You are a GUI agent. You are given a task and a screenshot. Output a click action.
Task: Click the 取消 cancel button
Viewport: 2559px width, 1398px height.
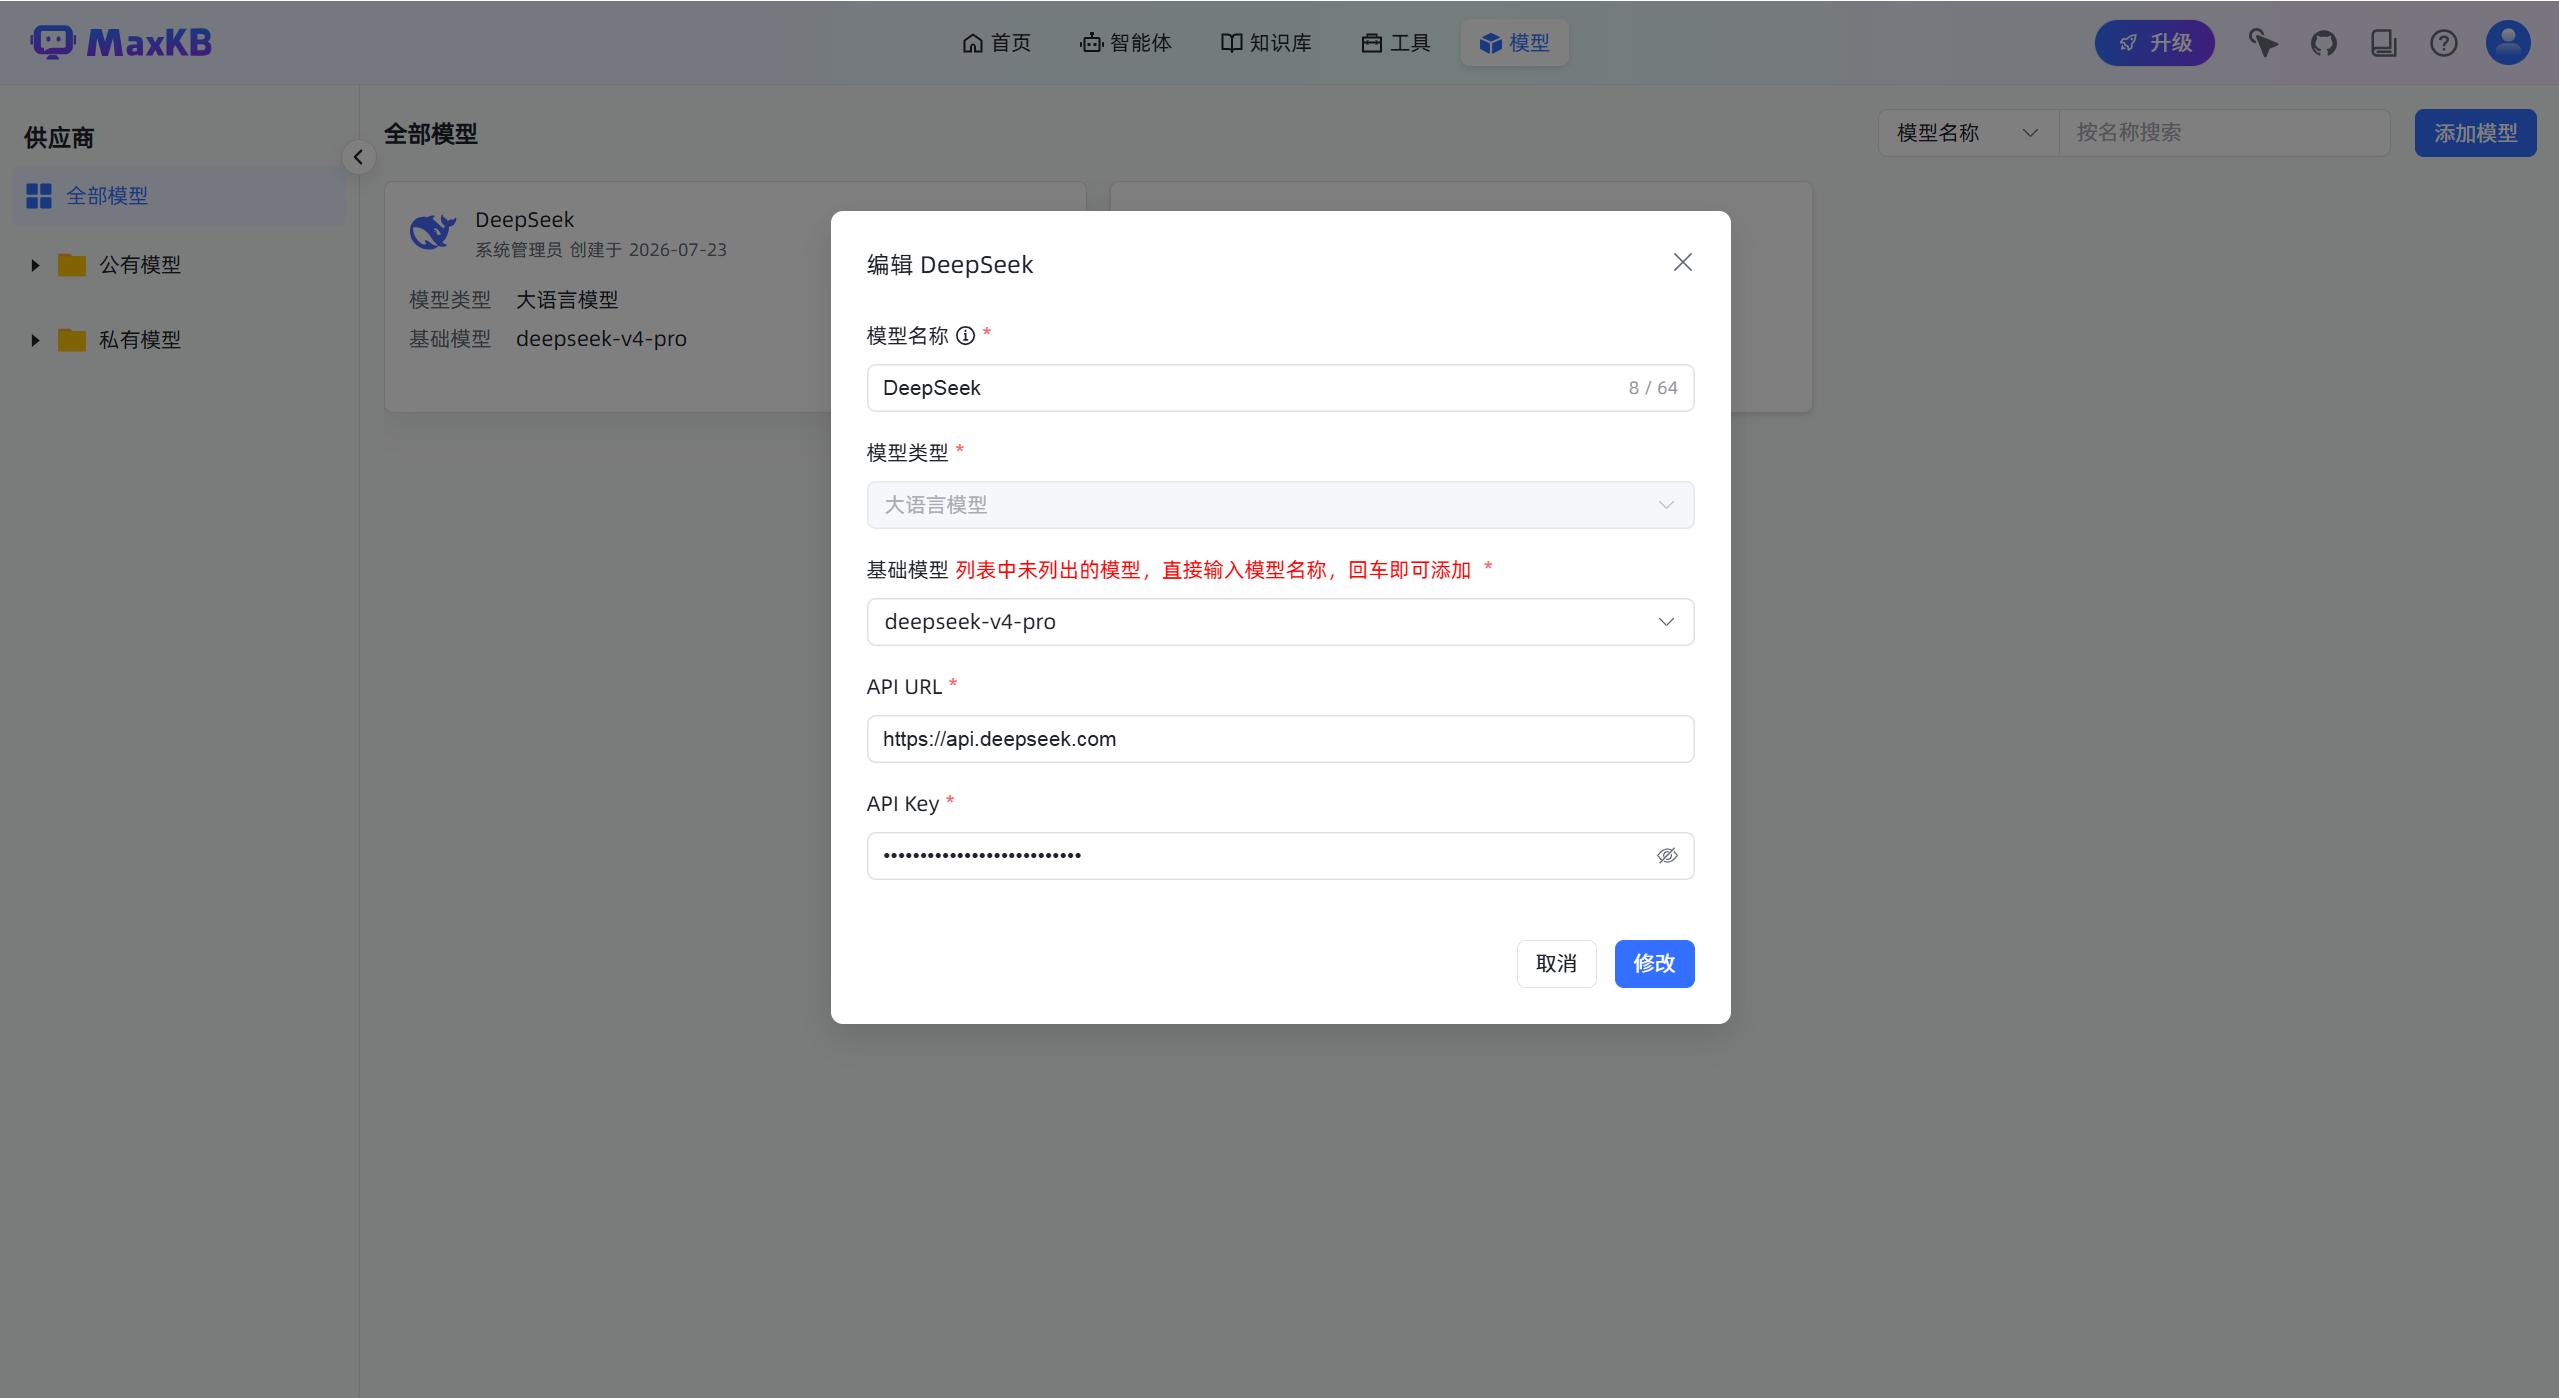pyautogui.click(x=1556, y=964)
